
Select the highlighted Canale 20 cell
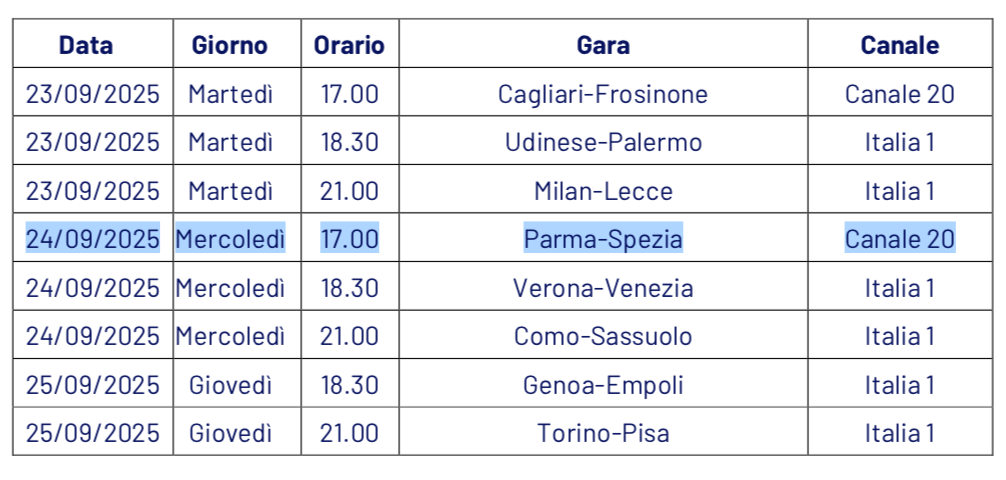[x=899, y=239]
